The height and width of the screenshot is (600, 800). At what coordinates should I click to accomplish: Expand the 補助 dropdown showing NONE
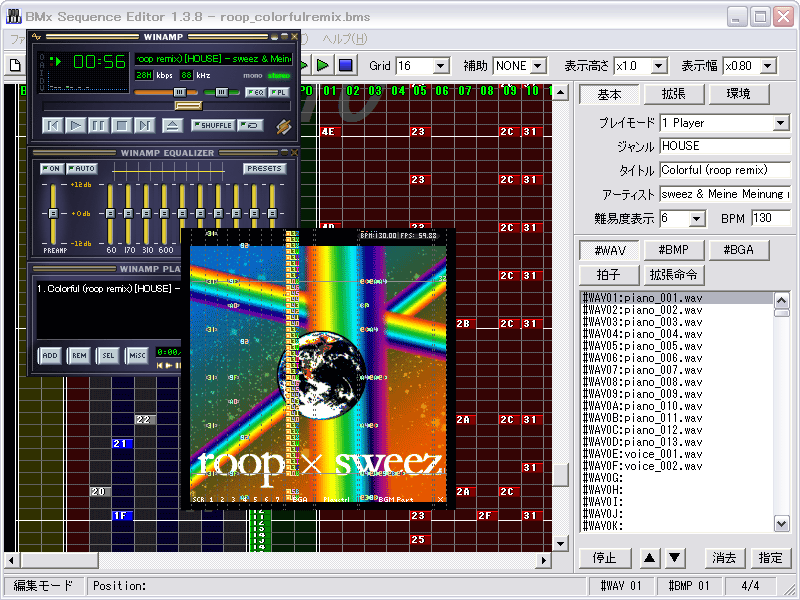[537, 66]
